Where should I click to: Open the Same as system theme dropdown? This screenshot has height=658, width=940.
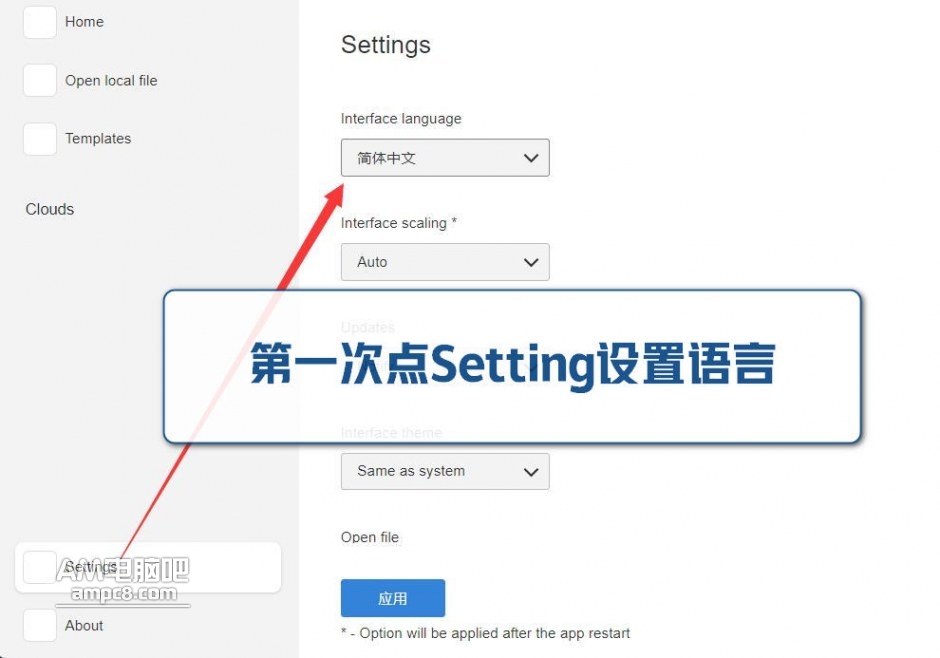click(445, 471)
